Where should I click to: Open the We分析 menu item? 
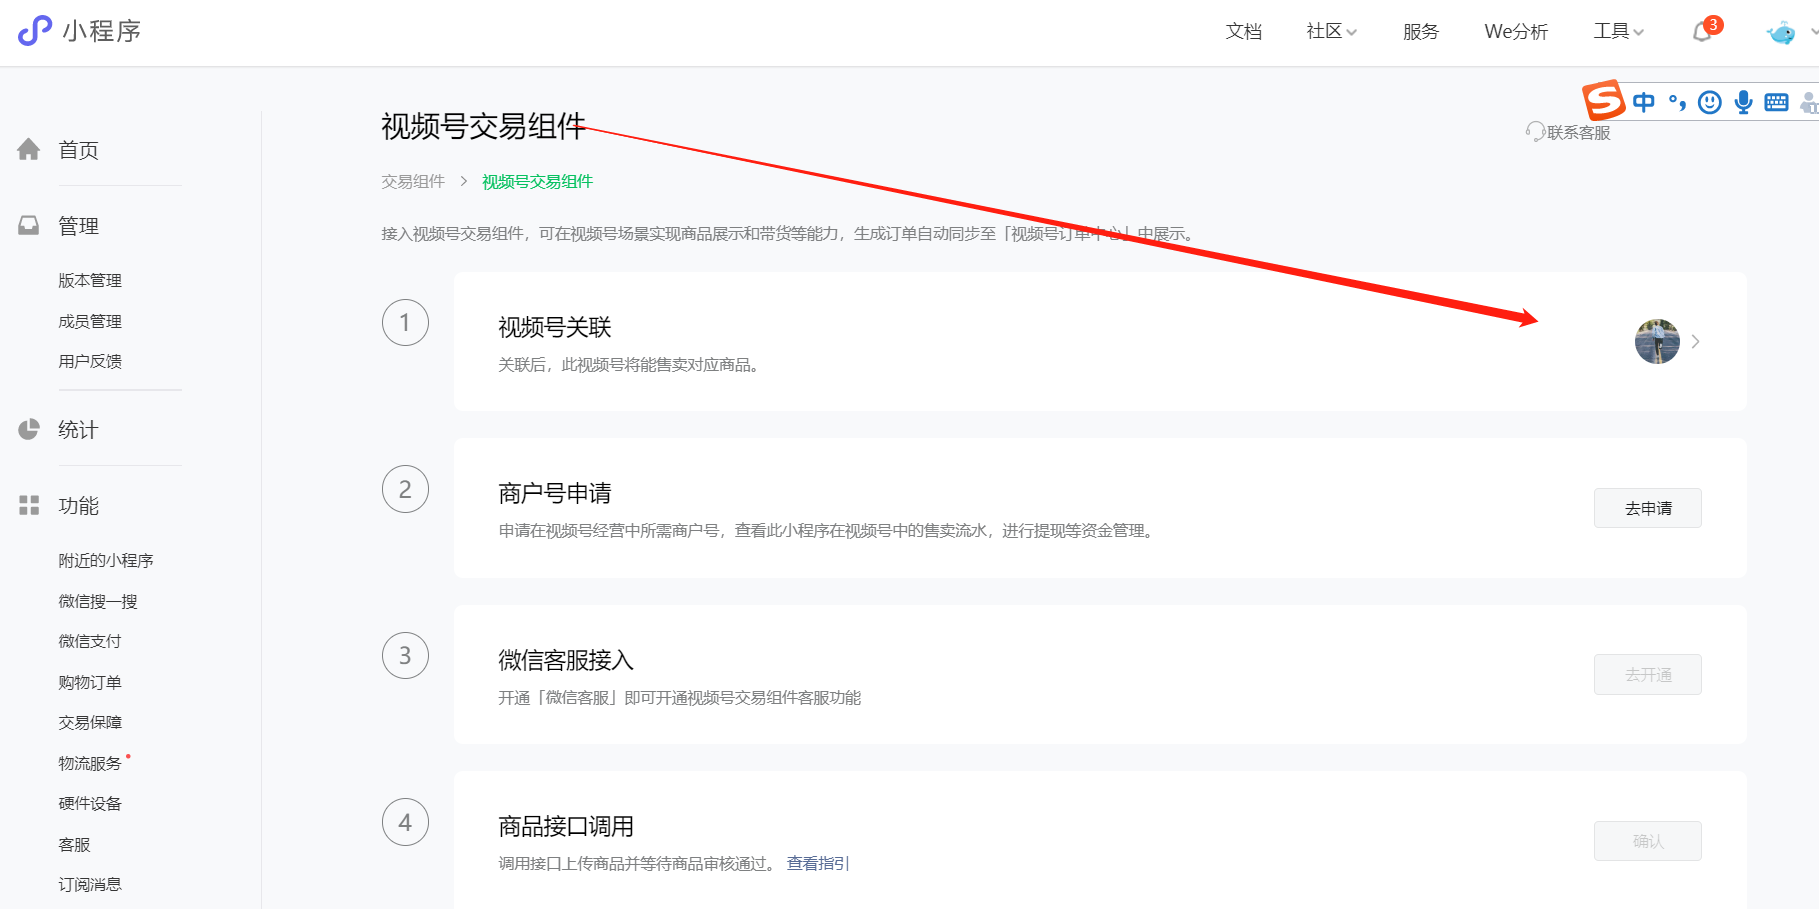click(1516, 32)
